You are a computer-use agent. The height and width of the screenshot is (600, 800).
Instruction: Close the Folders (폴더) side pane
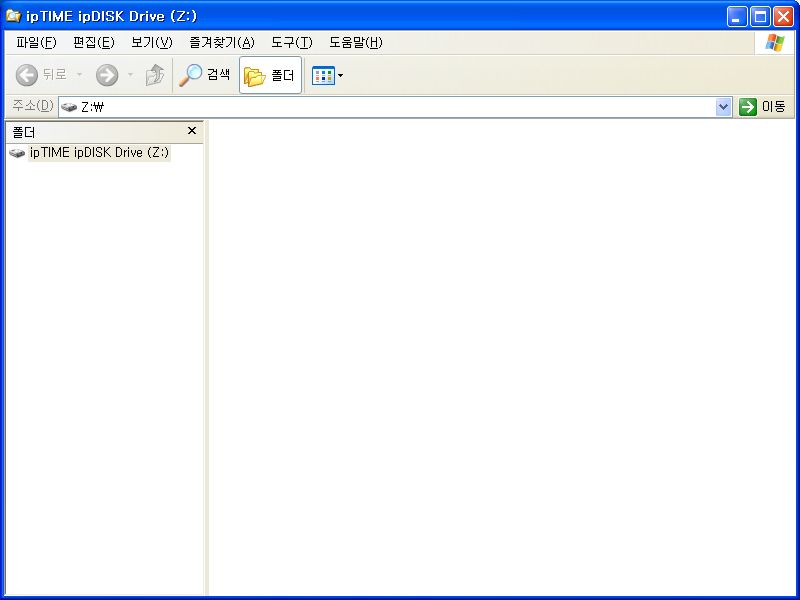[192, 131]
